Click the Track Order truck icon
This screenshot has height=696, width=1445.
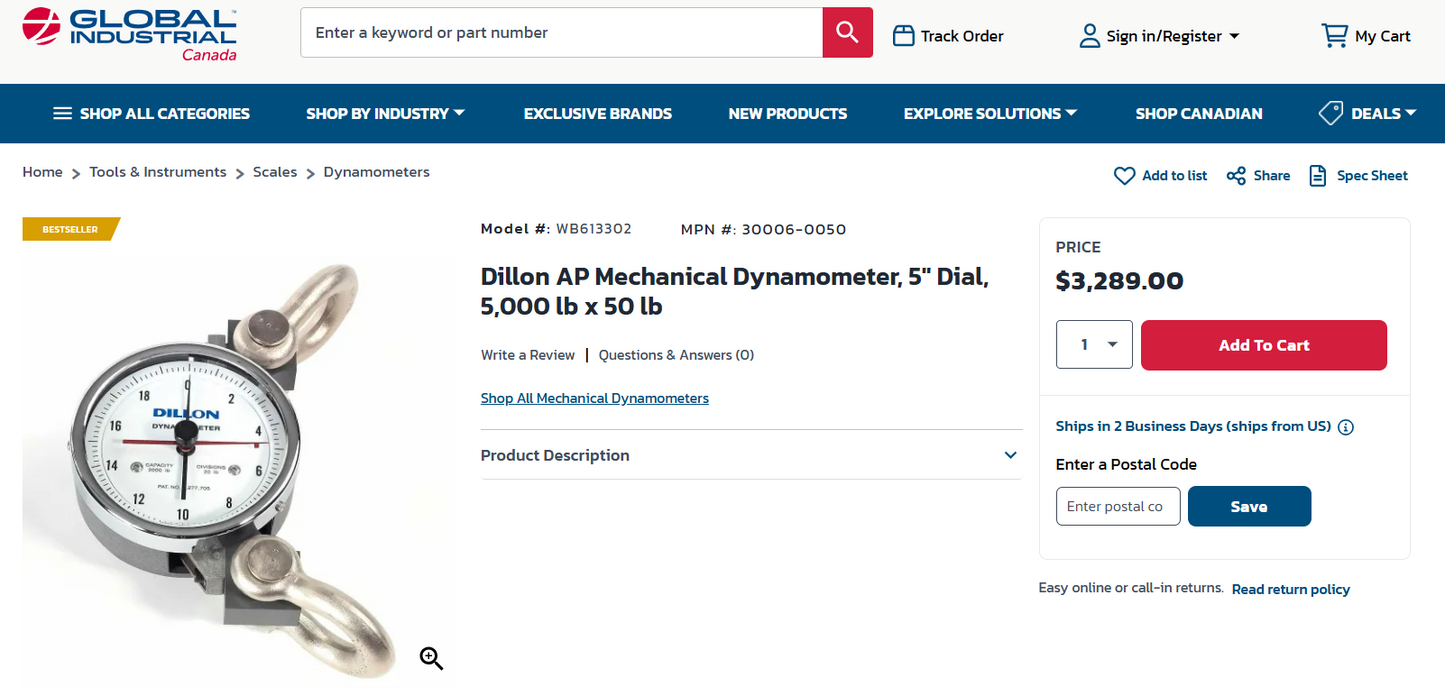pyautogui.click(x=902, y=35)
